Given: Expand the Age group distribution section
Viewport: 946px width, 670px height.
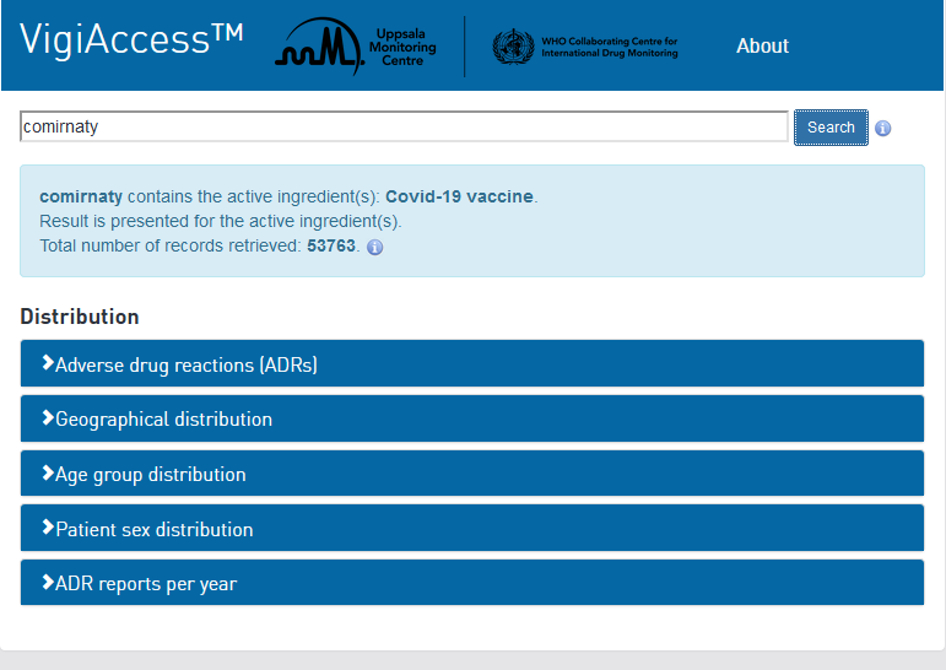Looking at the screenshot, I should pyautogui.click(x=150, y=474).
